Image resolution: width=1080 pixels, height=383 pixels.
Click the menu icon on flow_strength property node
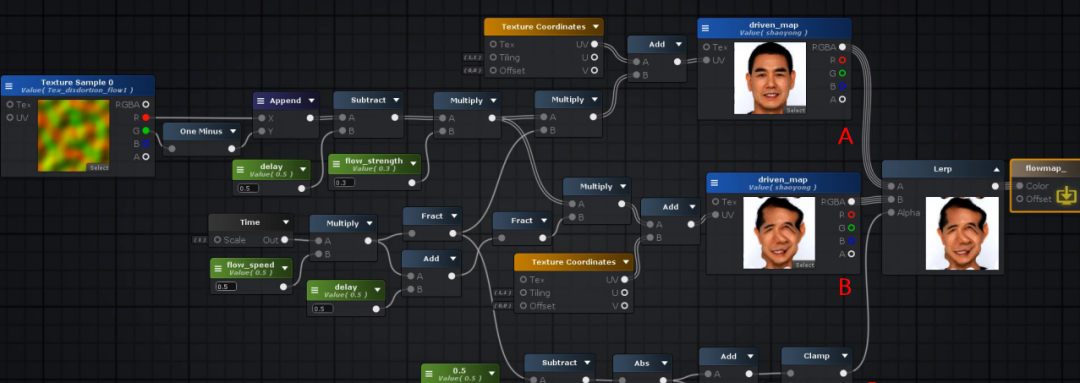pyautogui.click(x=337, y=165)
